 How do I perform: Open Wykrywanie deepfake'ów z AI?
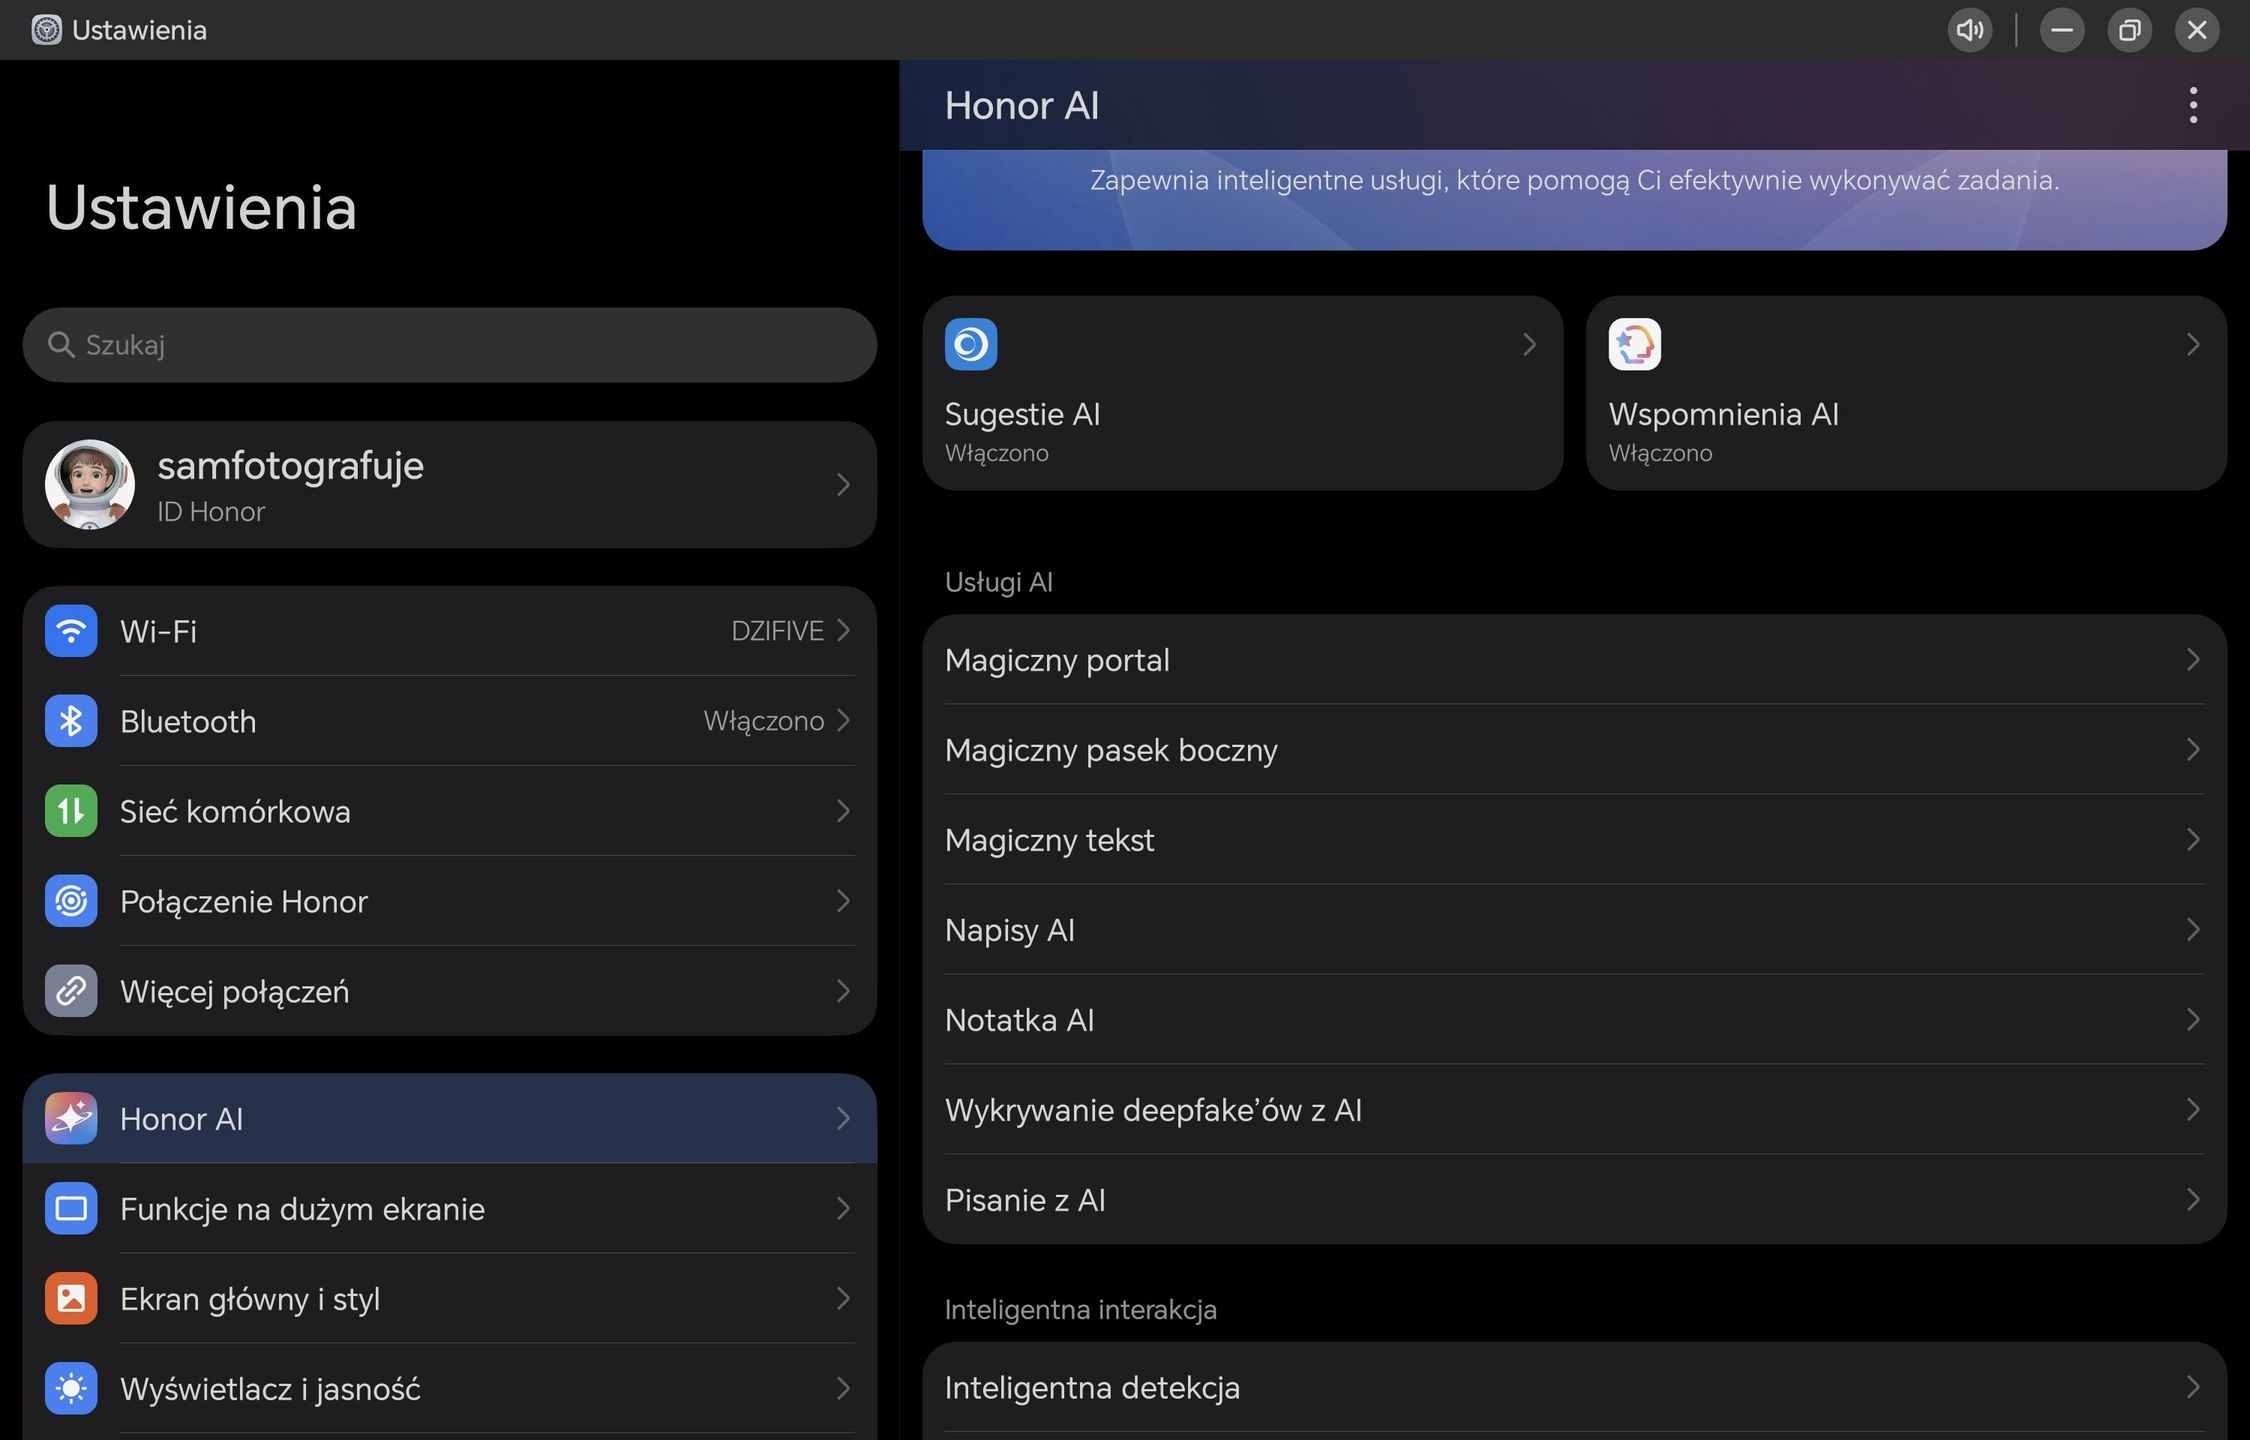[1575, 1110]
